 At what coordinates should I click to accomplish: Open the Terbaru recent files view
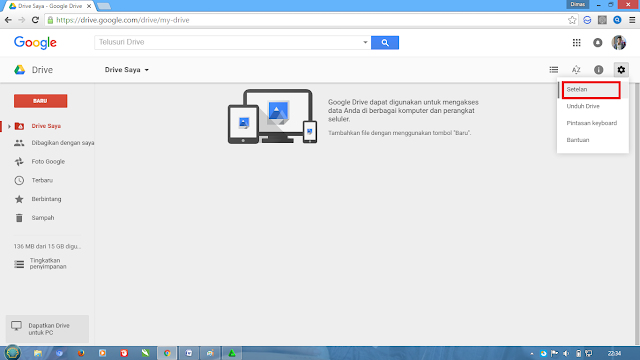pyautogui.click(x=33, y=180)
